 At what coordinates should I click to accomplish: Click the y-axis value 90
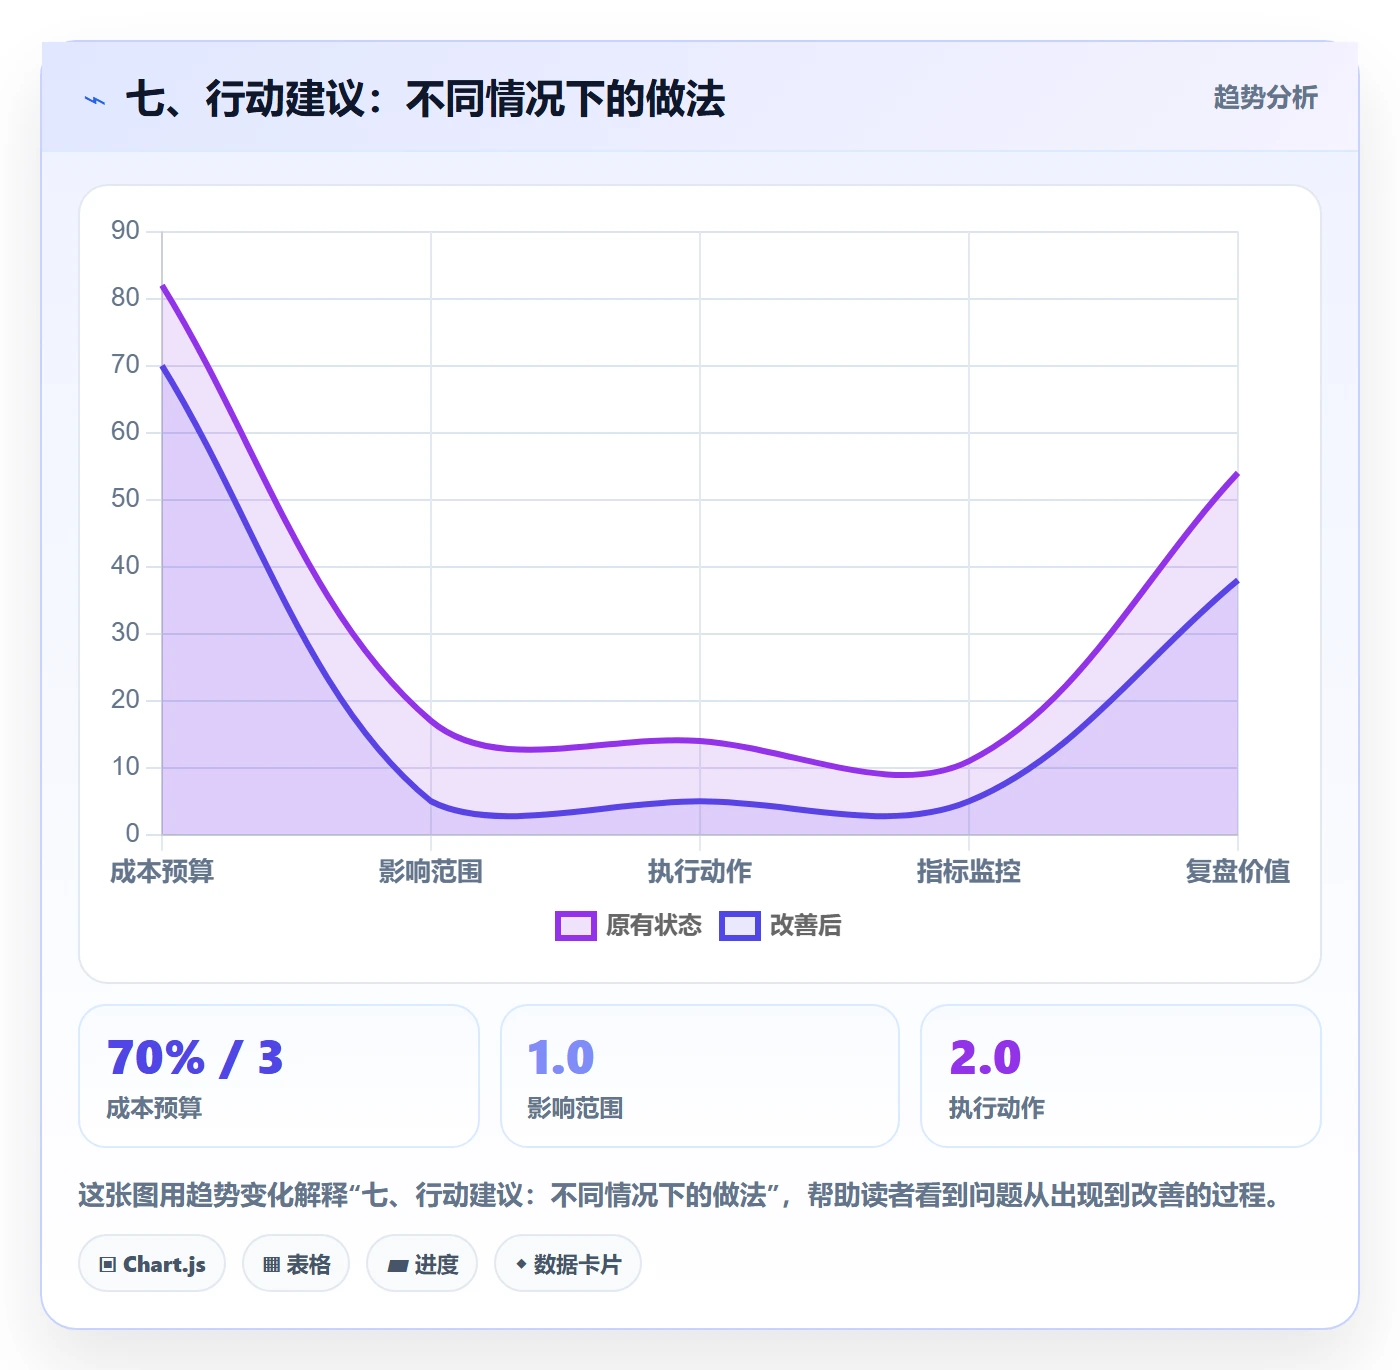pos(126,231)
